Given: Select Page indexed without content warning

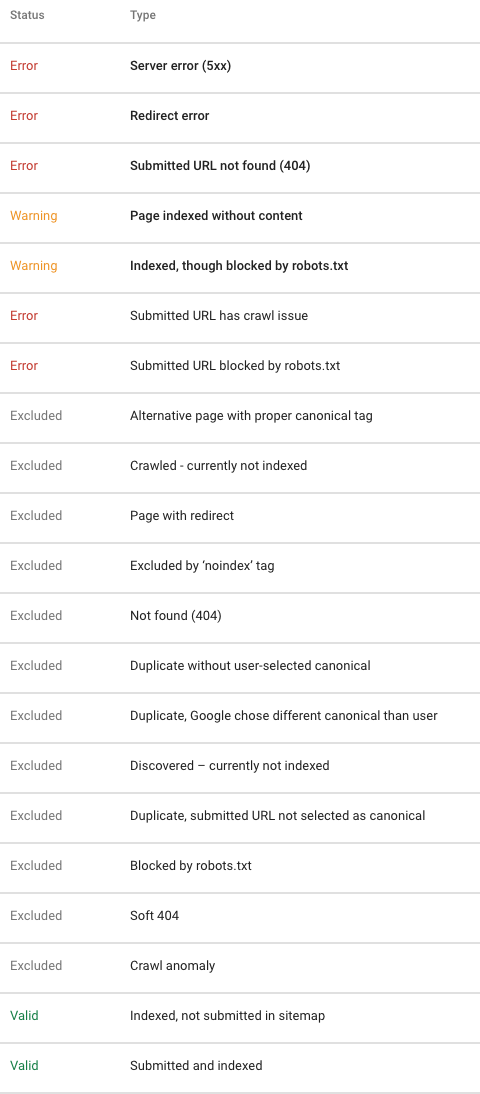Looking at the screenshot, I should pos(240,216).
